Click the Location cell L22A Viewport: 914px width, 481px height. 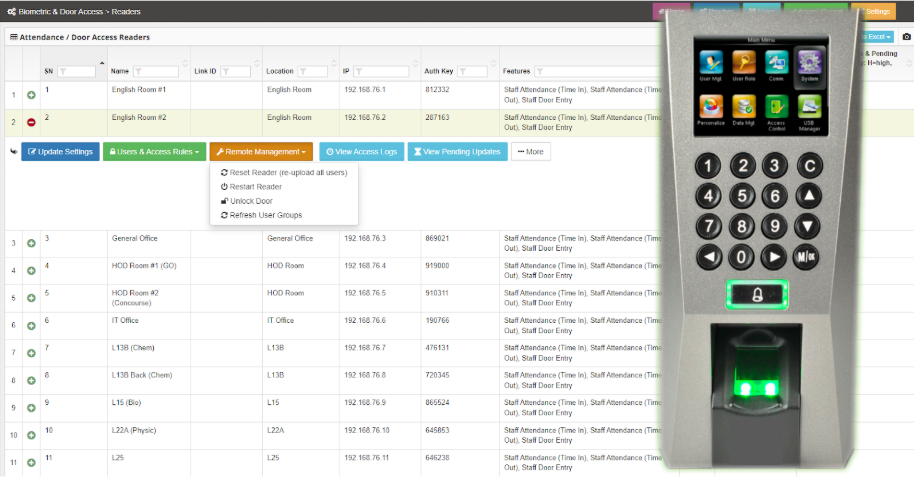coord(276,430)
